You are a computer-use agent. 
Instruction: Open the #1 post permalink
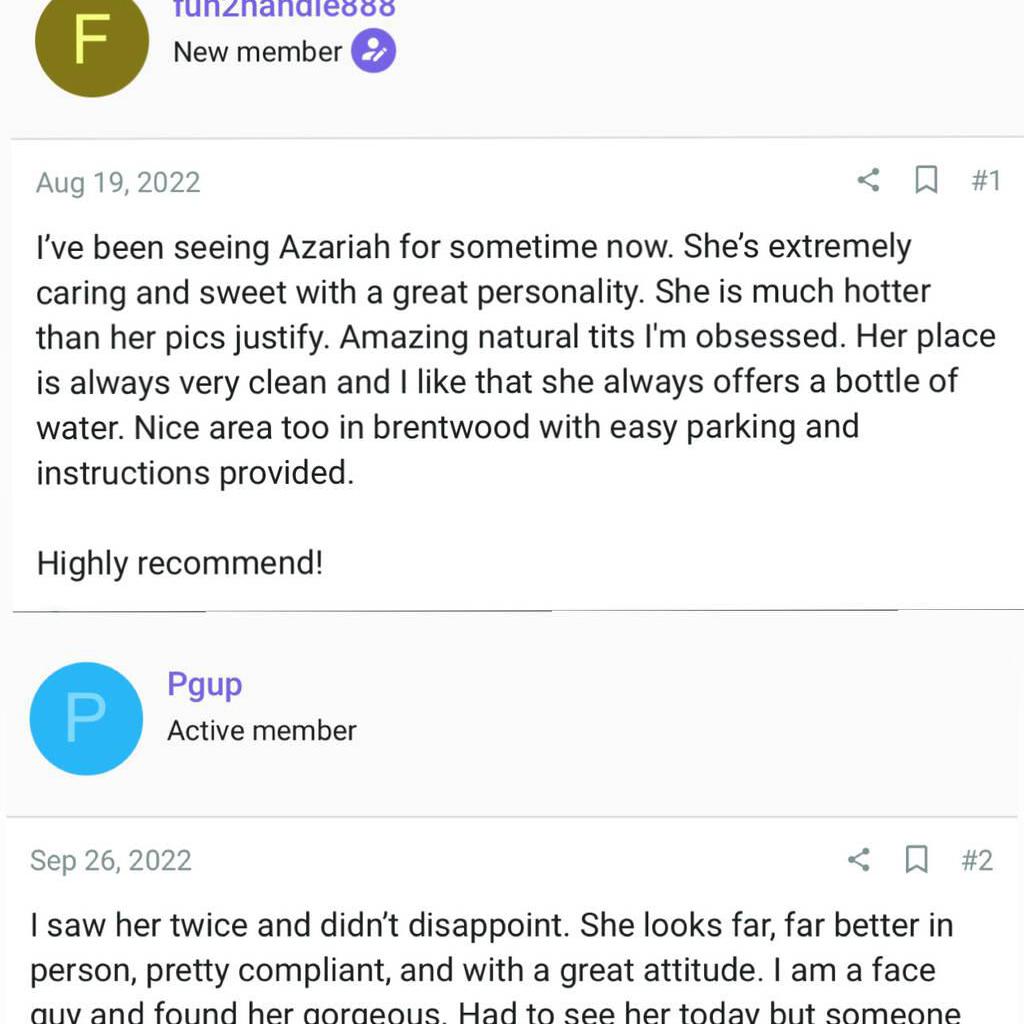coord(985,181)
